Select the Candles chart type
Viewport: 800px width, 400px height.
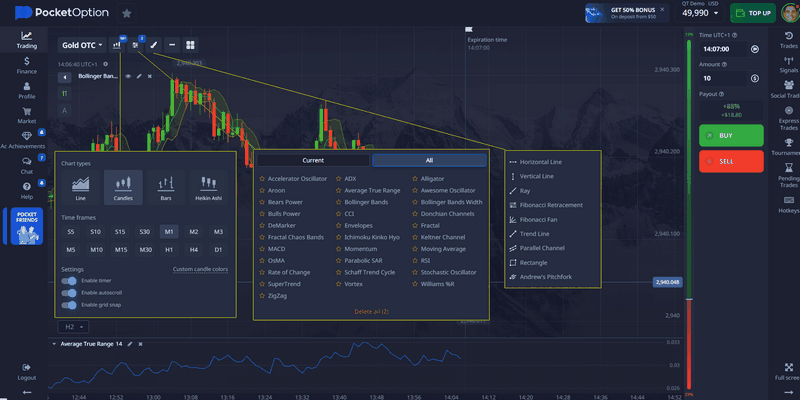(124, 187)
